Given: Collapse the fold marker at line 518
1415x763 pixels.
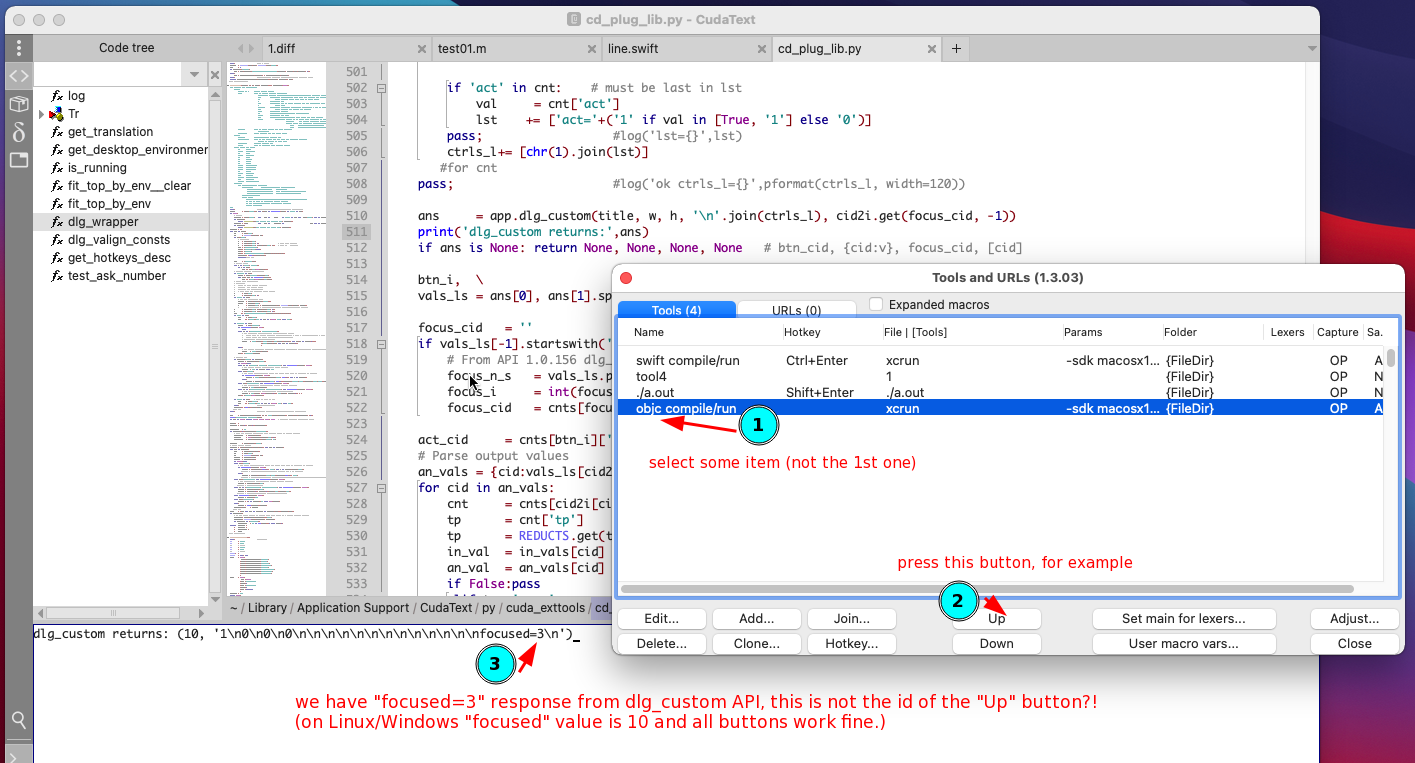Looking at the screenshot, I should (380, 344).
